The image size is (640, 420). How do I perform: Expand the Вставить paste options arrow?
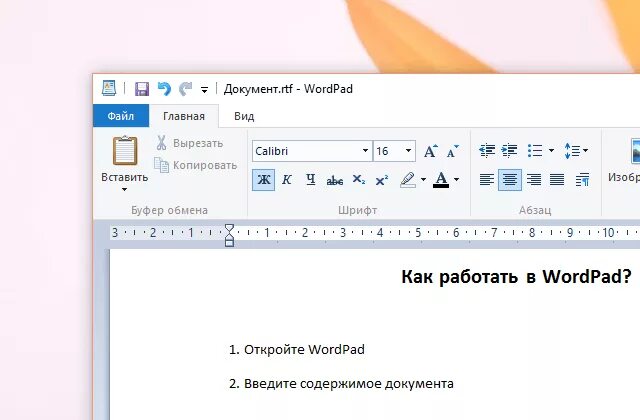coord(124,189)
